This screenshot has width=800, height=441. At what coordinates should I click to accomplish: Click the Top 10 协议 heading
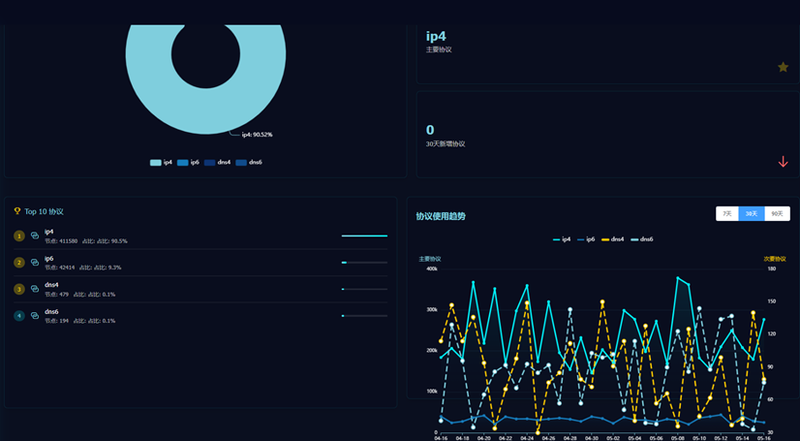pyautogui.click(x=44, y=211)
